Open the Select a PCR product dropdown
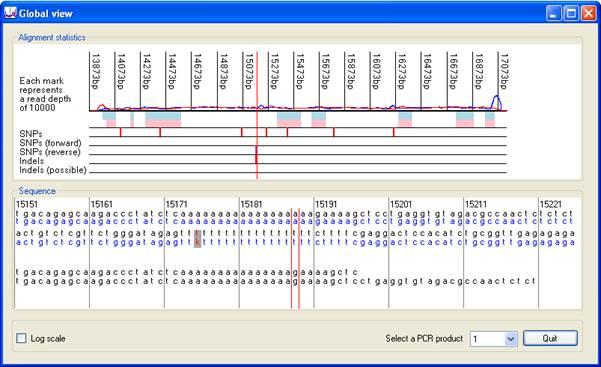 (x=511, y=339)
